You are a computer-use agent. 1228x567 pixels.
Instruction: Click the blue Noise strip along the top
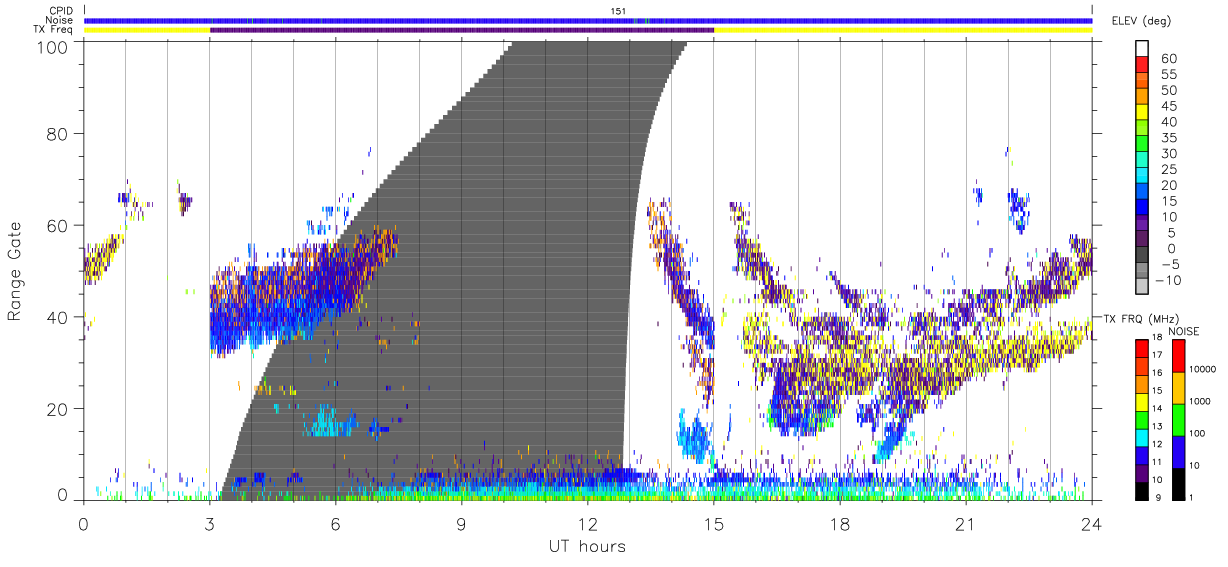click(x=588, y=20)
